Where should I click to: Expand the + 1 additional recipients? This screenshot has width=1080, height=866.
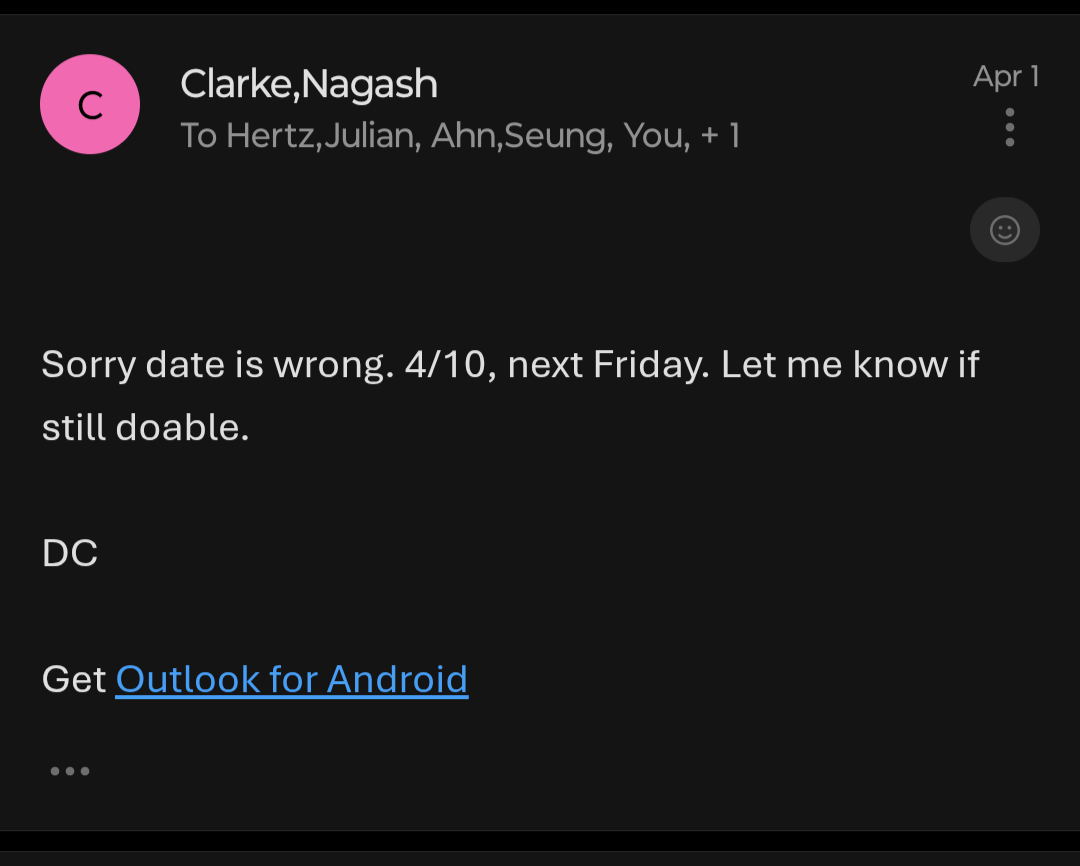point(720,136)
